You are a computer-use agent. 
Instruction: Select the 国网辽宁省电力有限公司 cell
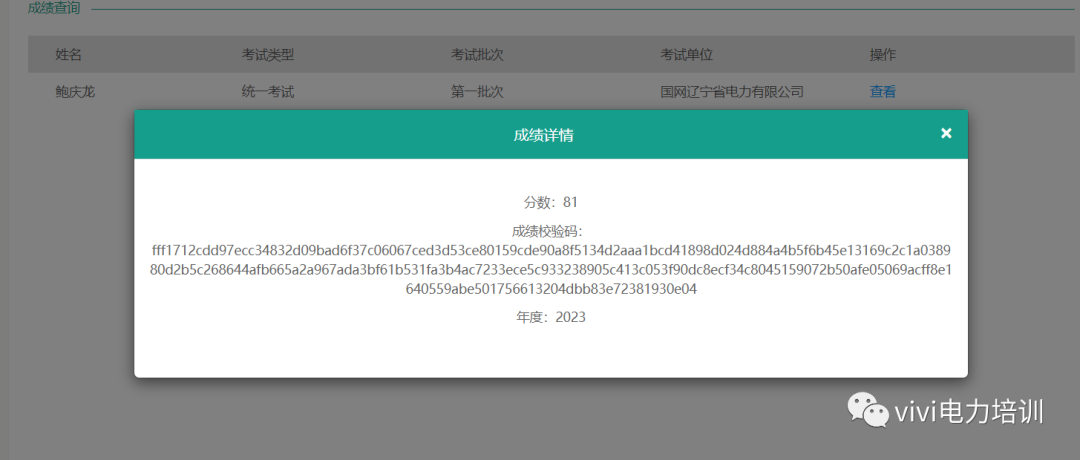click(x=732, y=92)
